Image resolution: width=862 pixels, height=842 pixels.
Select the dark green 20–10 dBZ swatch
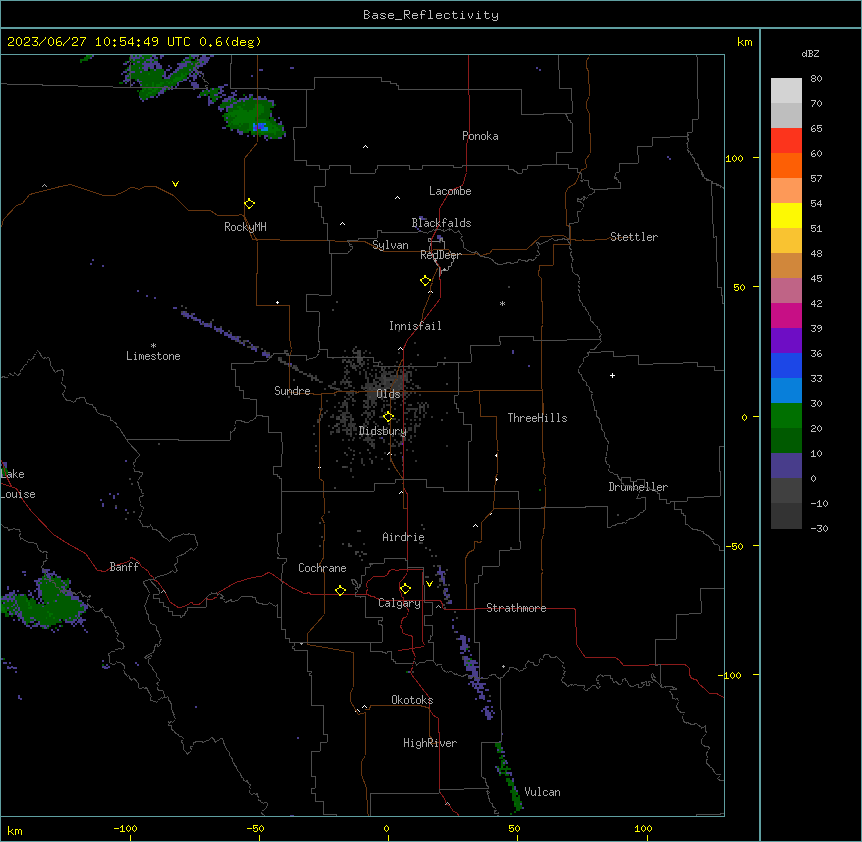click(786, 441)
